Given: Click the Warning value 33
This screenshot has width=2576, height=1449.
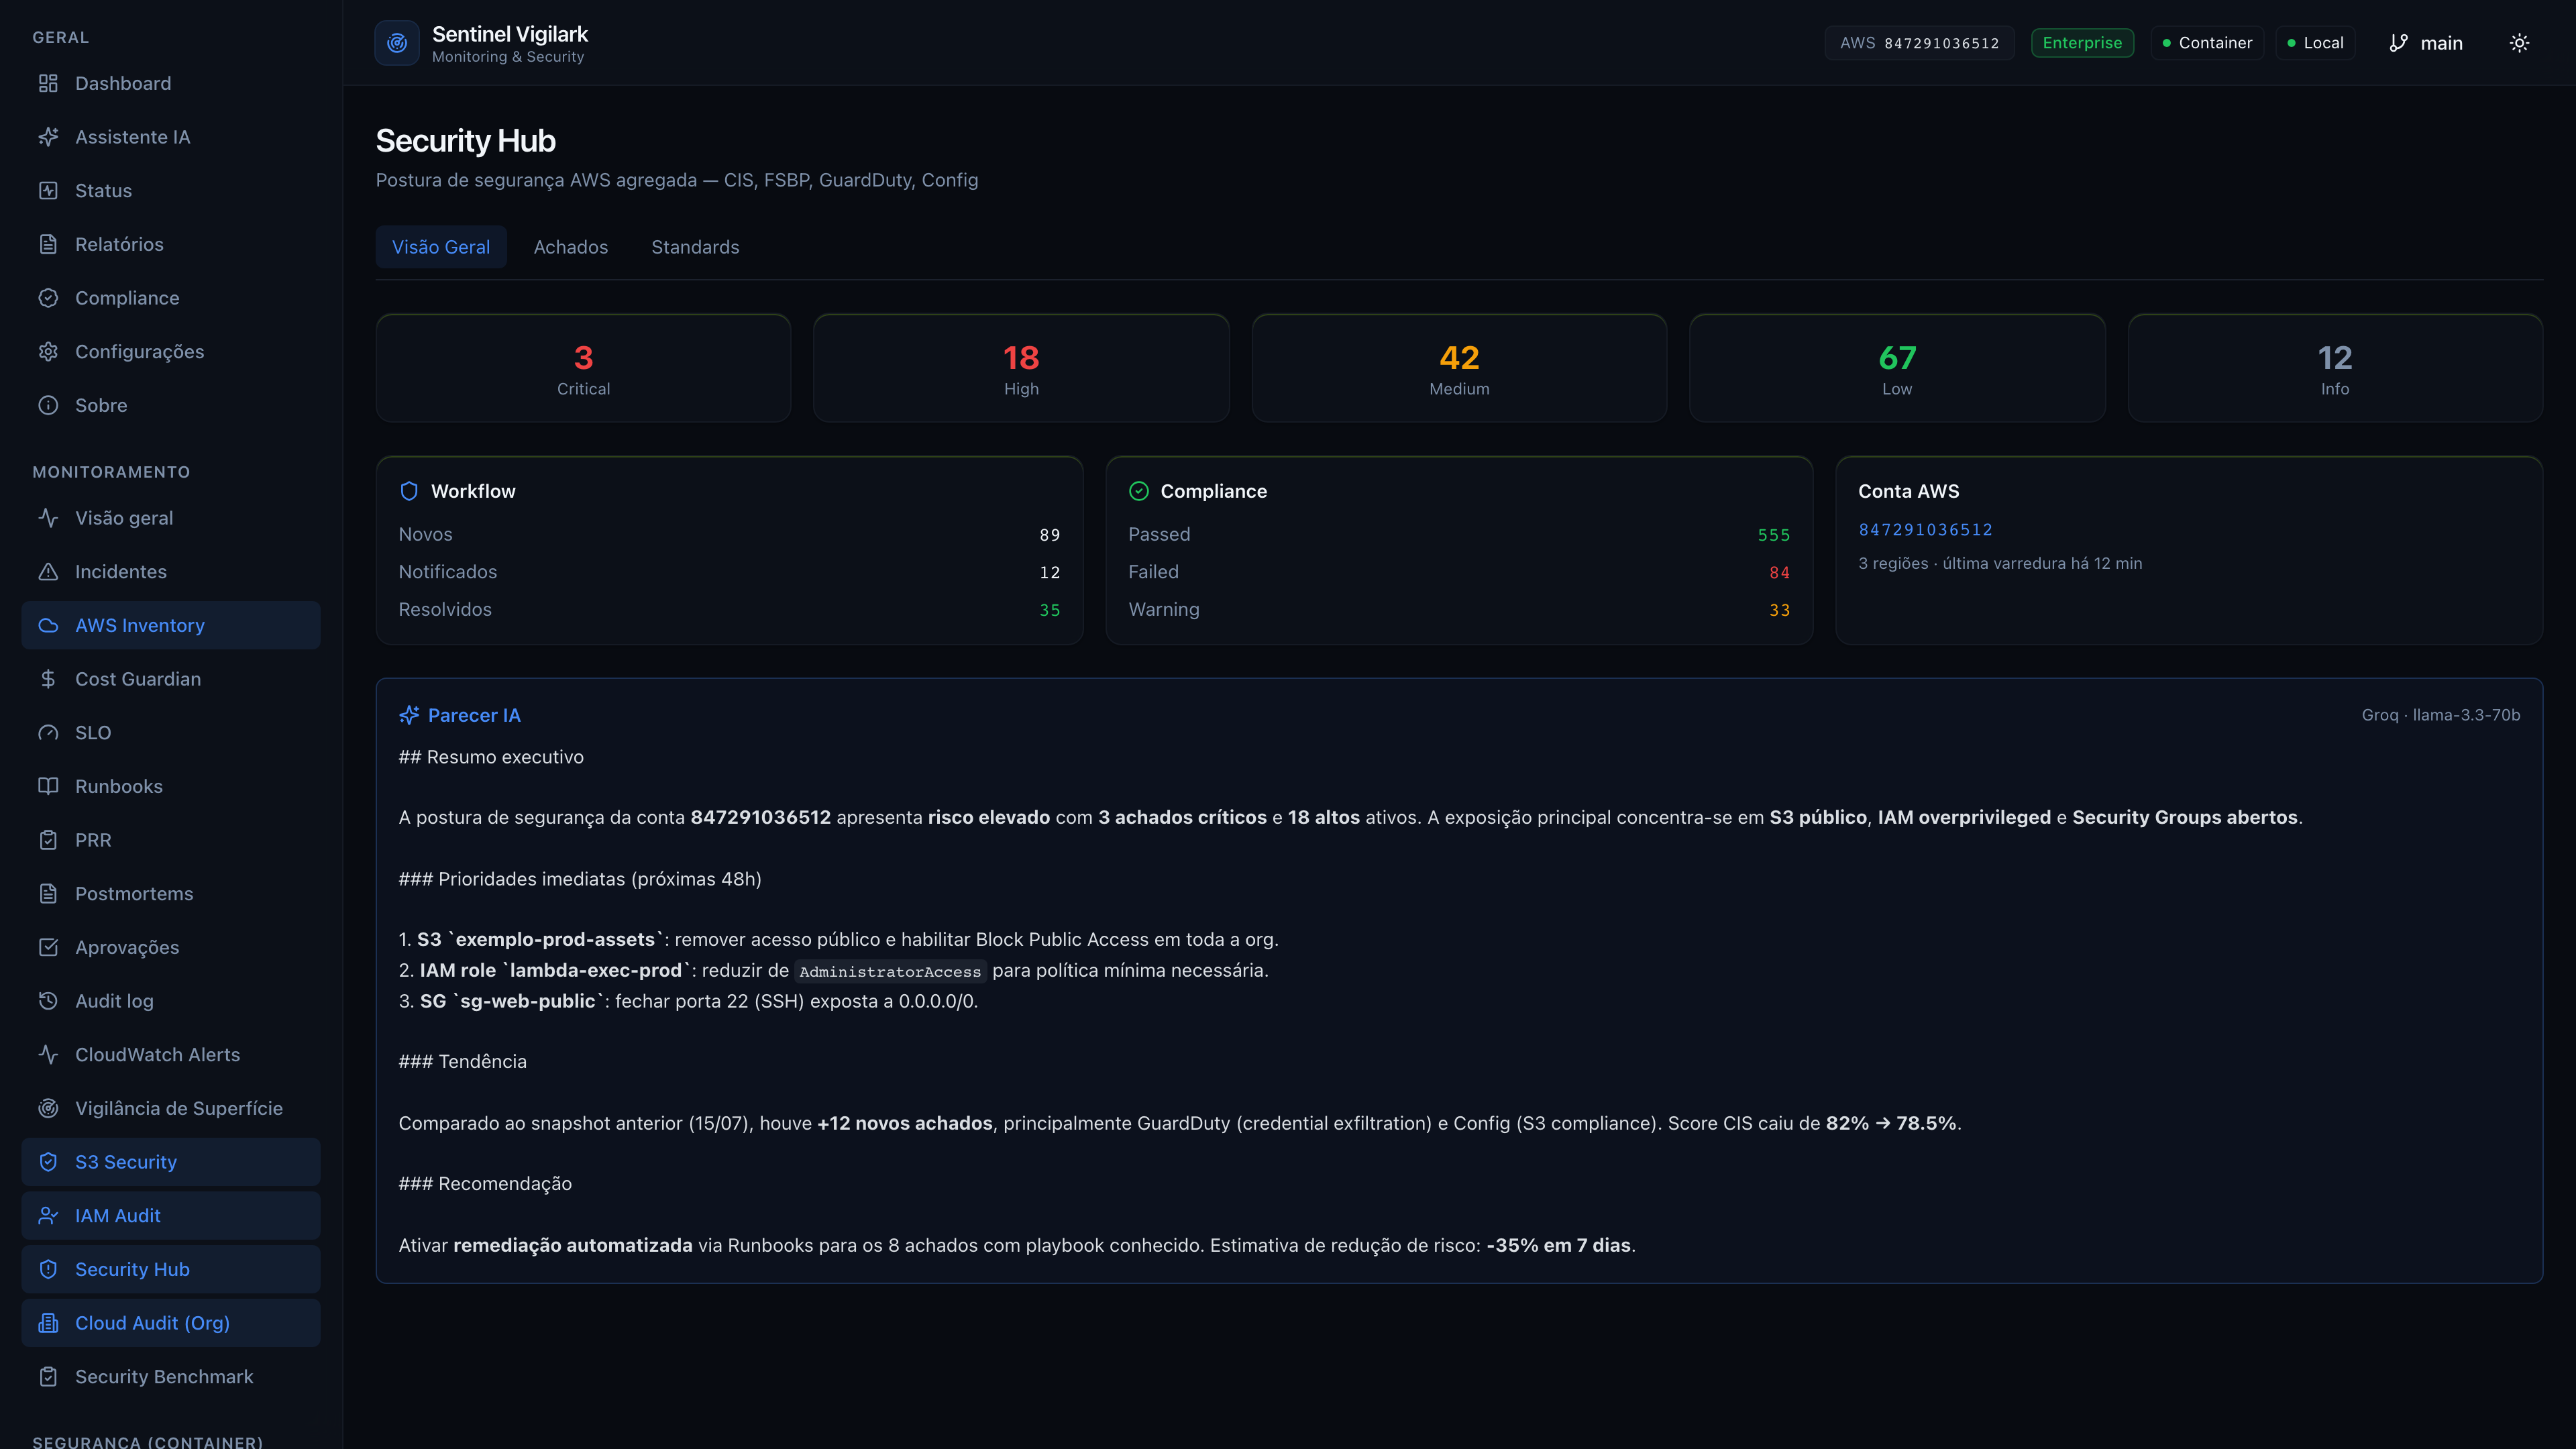Looking at the screenshot, I should click(1779, 610).
